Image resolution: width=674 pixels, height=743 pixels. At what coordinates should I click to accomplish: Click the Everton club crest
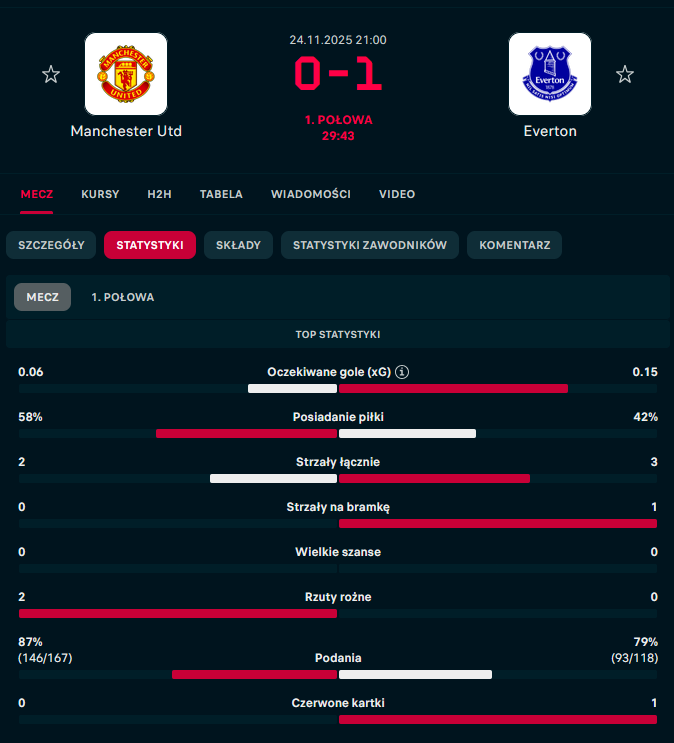point(550,74)
